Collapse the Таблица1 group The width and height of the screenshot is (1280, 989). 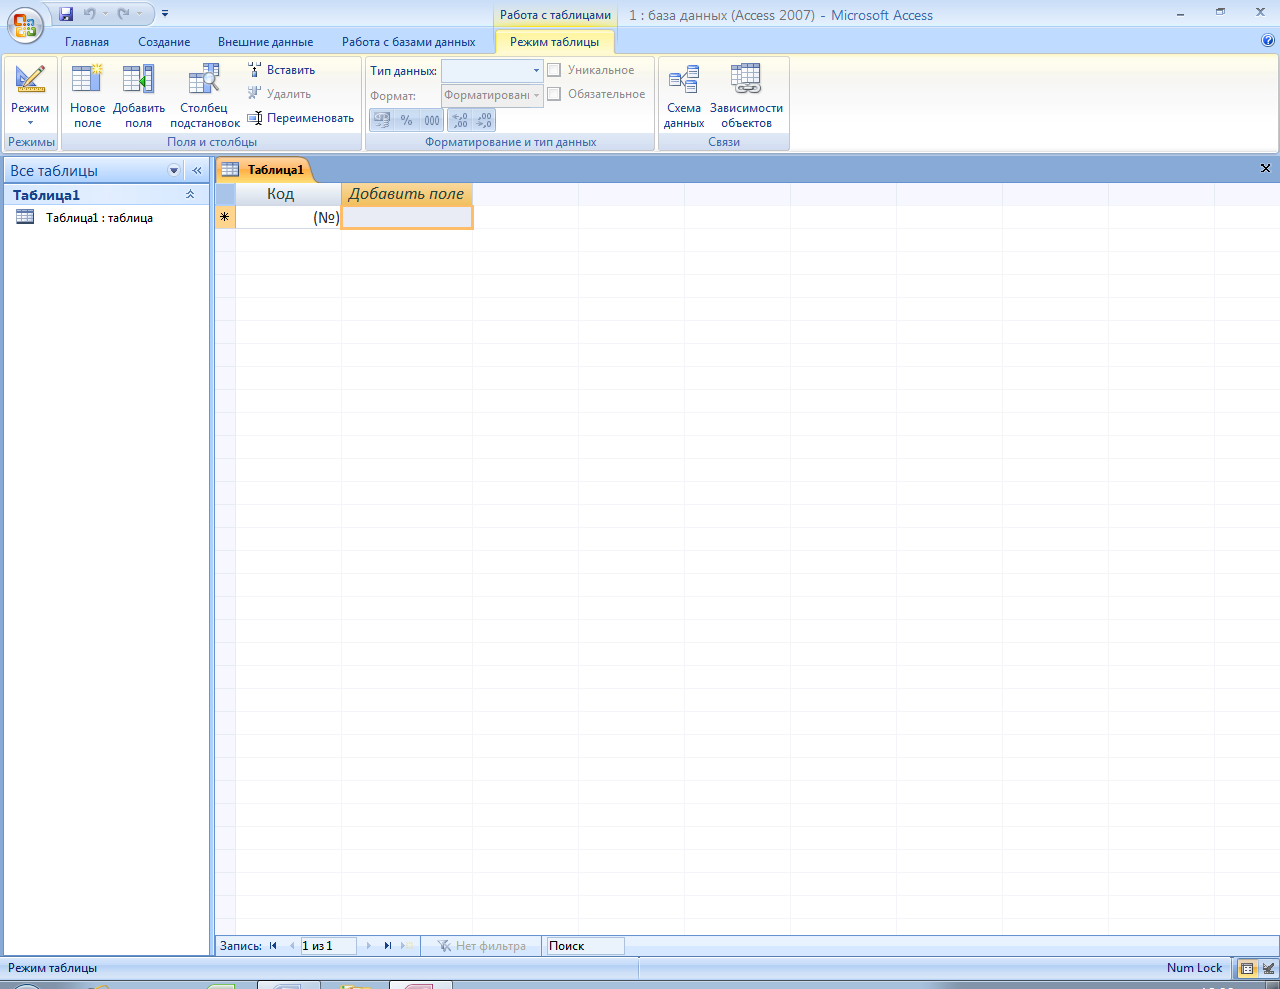coord(190,195)
